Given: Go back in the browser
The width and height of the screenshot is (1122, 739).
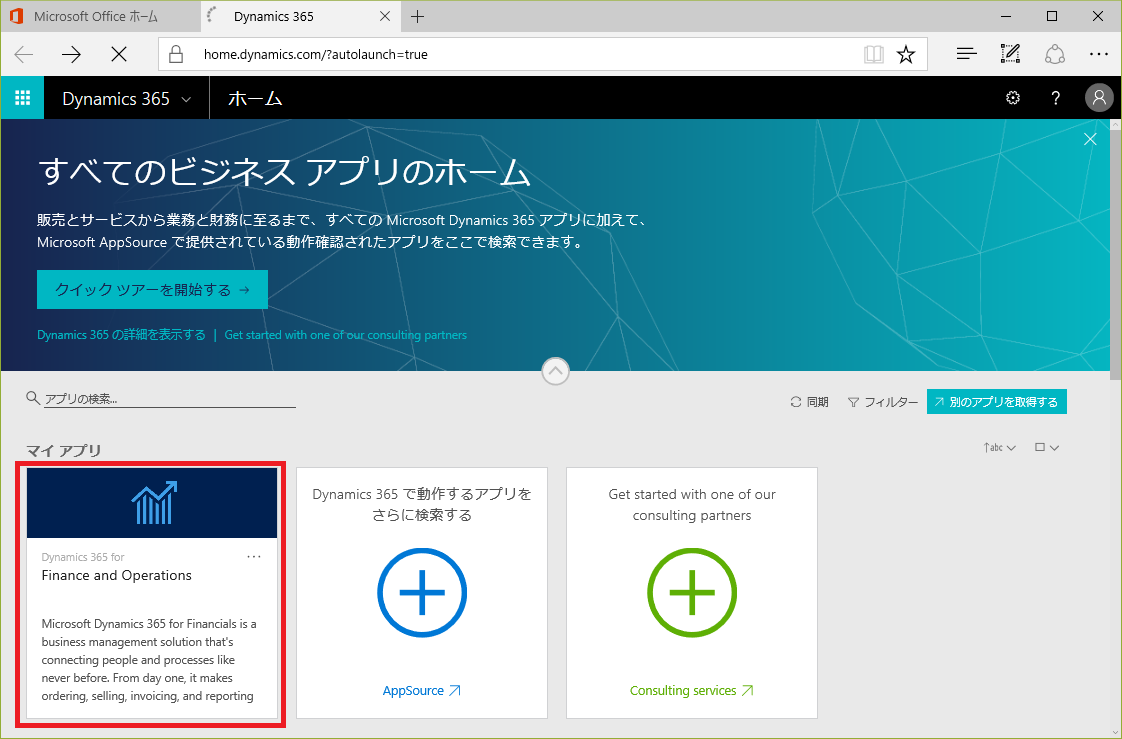Looking at the screenshot, I should click(24, 54).
